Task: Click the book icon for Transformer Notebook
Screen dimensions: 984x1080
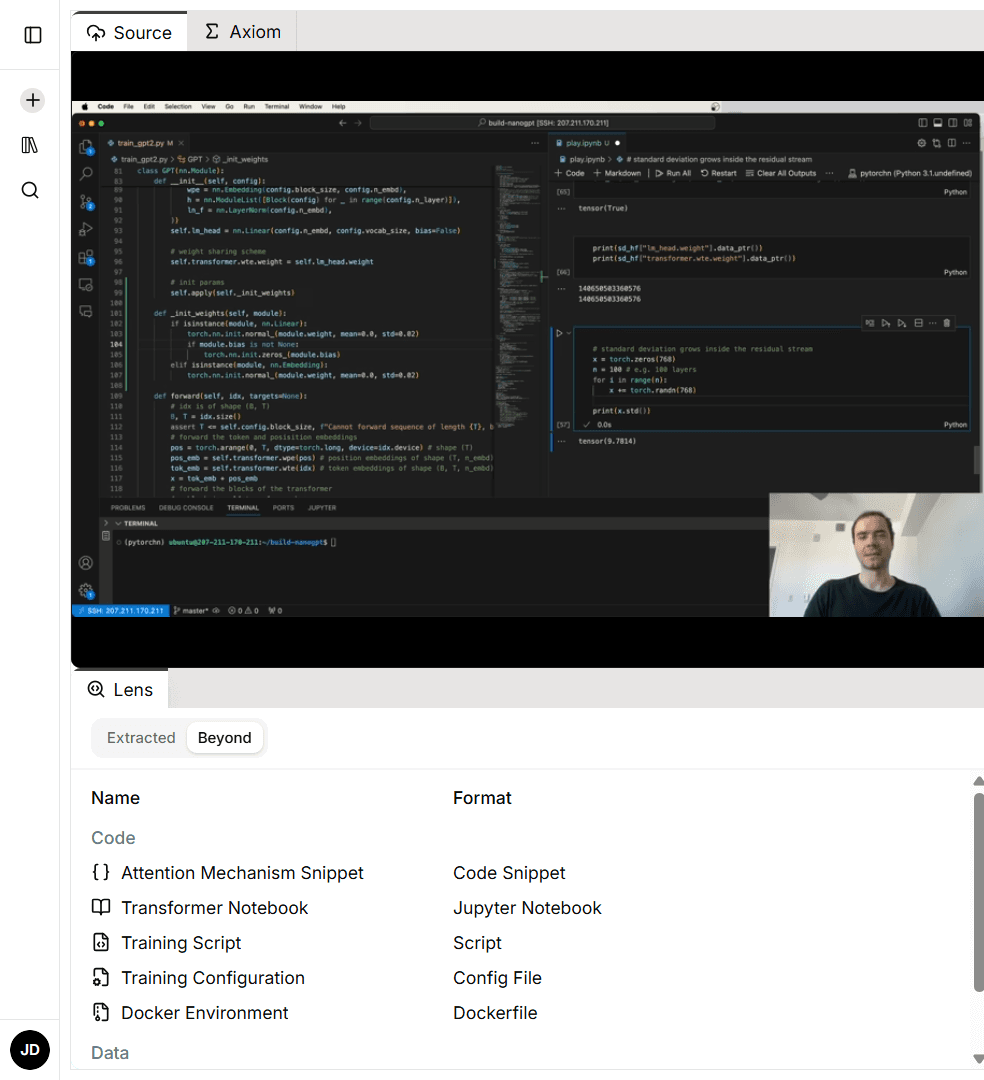Action: pos(101,907)
